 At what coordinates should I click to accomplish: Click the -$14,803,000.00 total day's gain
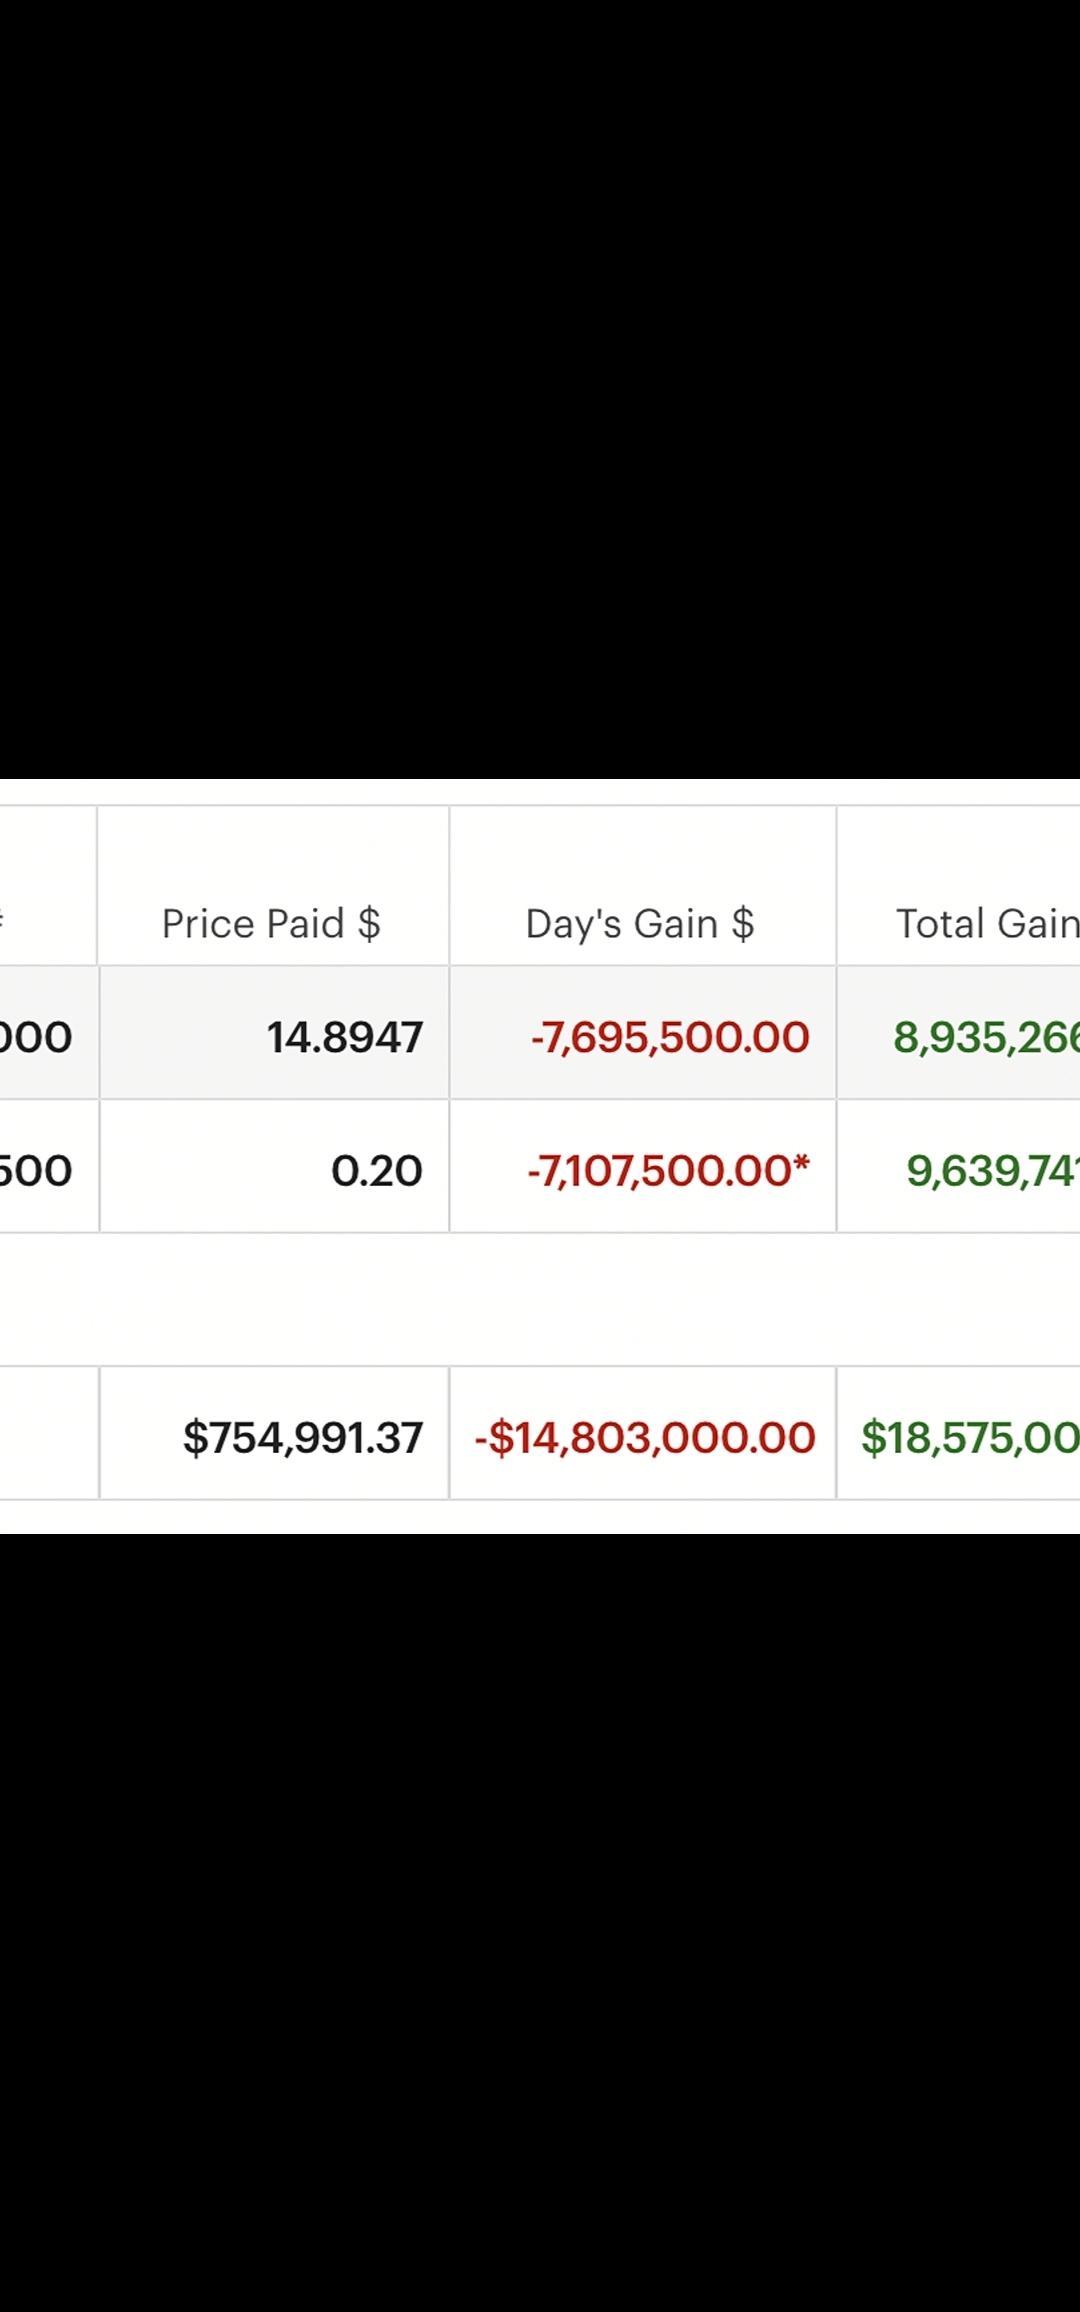(645, 1437)
